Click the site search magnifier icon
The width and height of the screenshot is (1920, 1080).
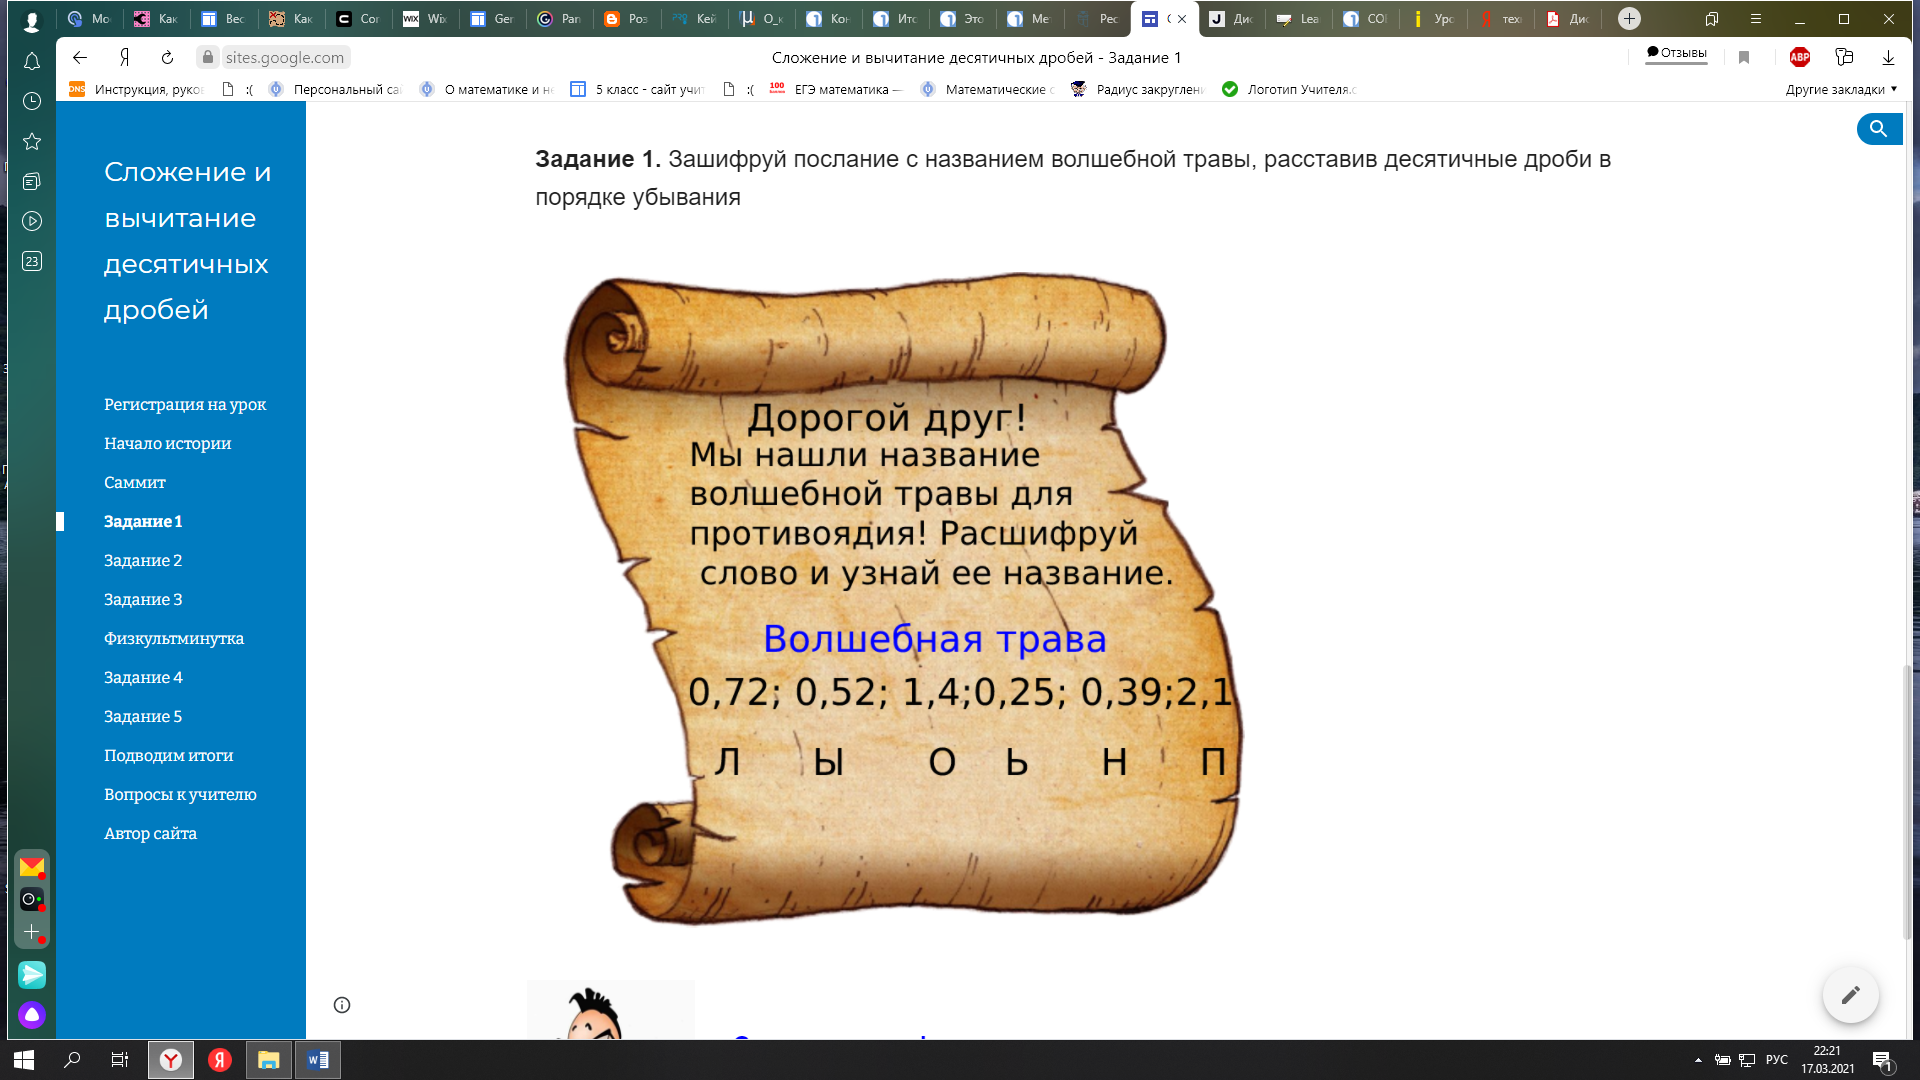1878,129
